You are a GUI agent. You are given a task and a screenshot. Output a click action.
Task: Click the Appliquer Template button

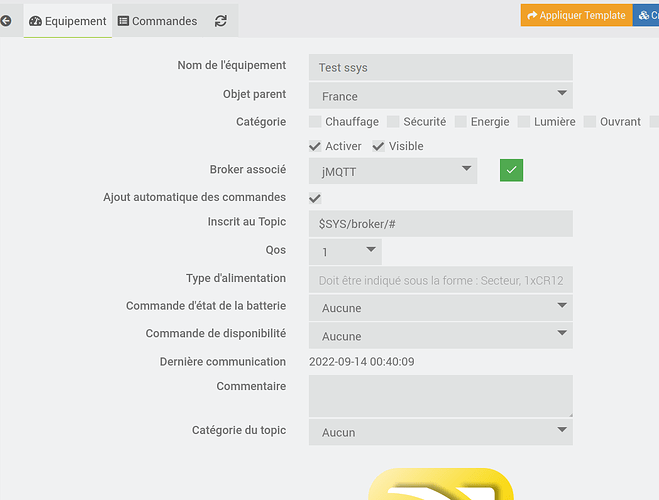point(576,15)
